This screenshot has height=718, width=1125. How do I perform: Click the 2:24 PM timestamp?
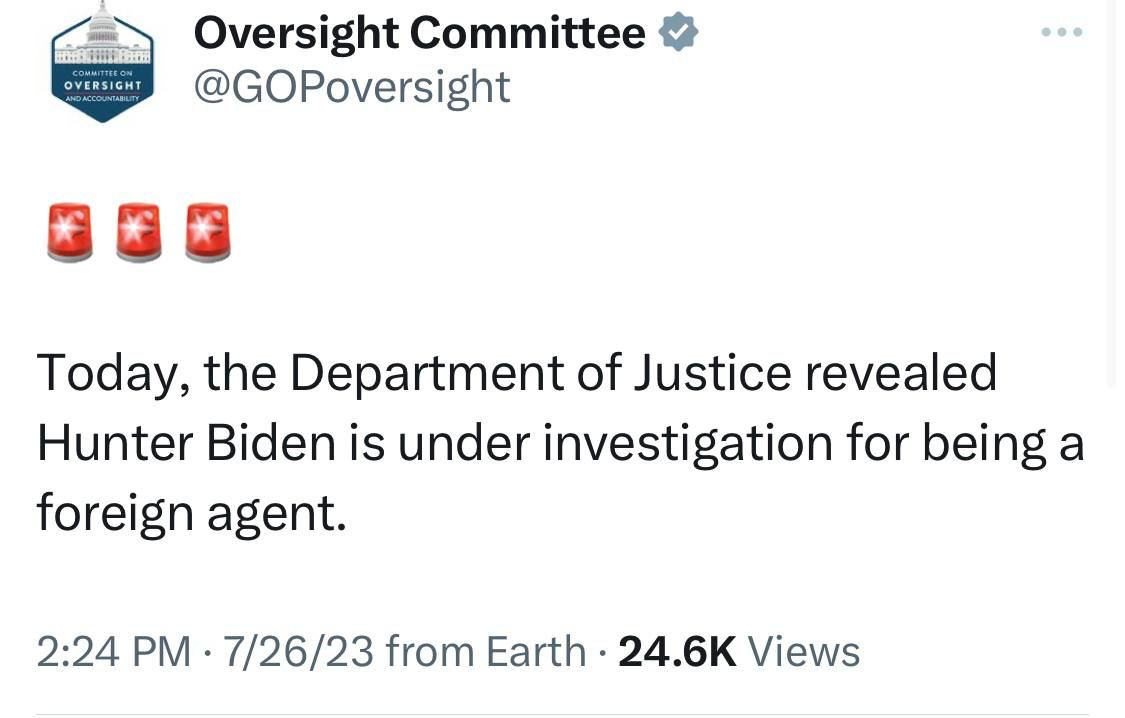(113, 652)
